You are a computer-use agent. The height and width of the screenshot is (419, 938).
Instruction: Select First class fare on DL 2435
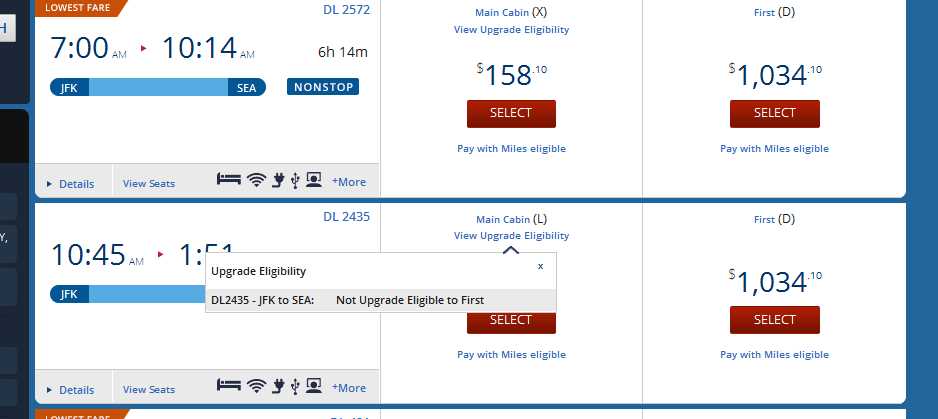tap(774, 320)
